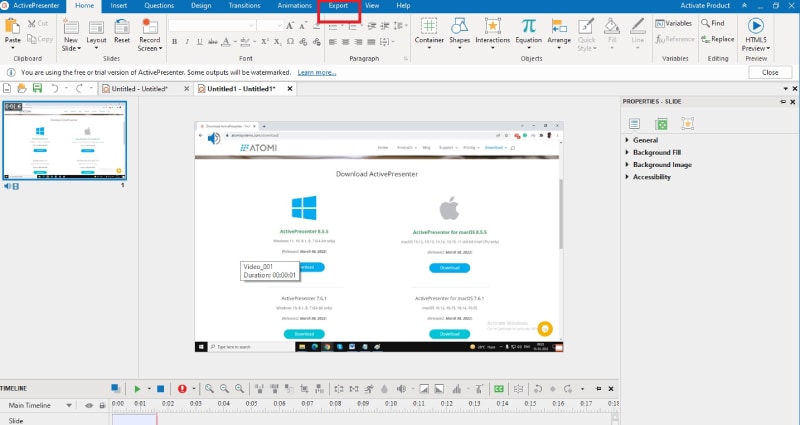800x425 pixels.
Task: Toggle the timeline lock icon
Action: [x=102, y=406]
